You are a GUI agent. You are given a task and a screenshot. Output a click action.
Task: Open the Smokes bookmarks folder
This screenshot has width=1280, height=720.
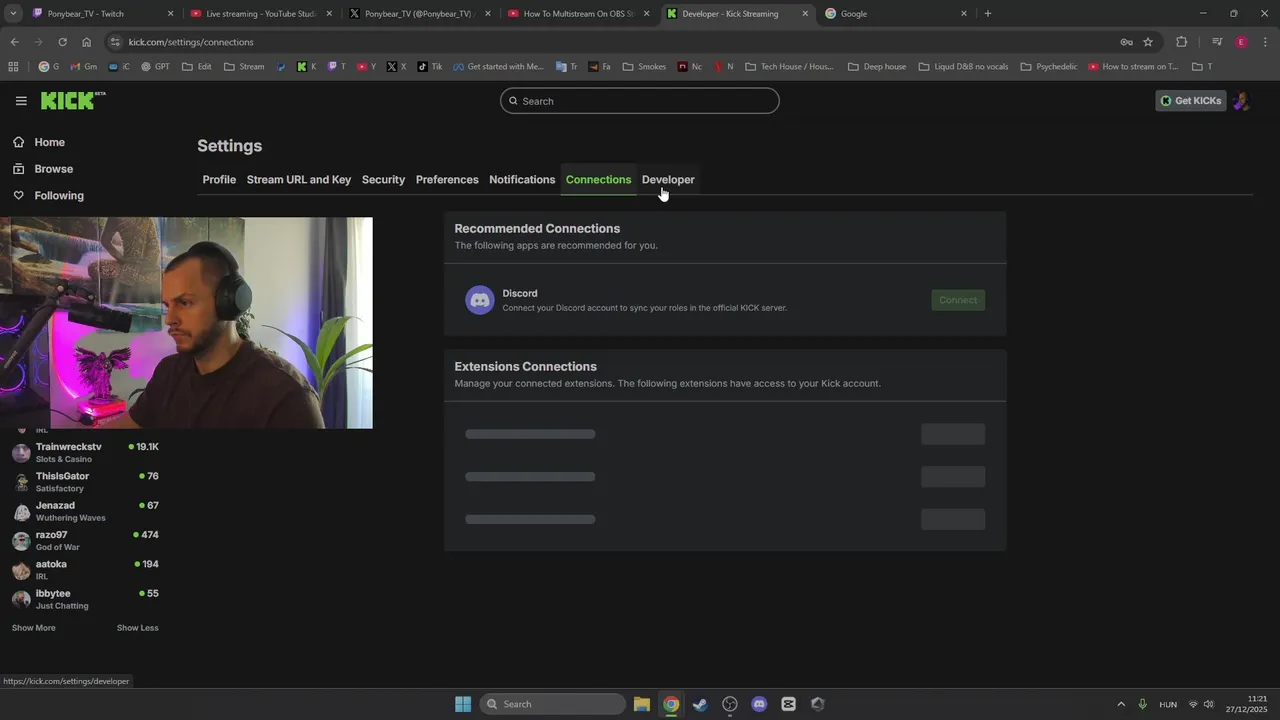pyautogui.click(x=644, y=67)
